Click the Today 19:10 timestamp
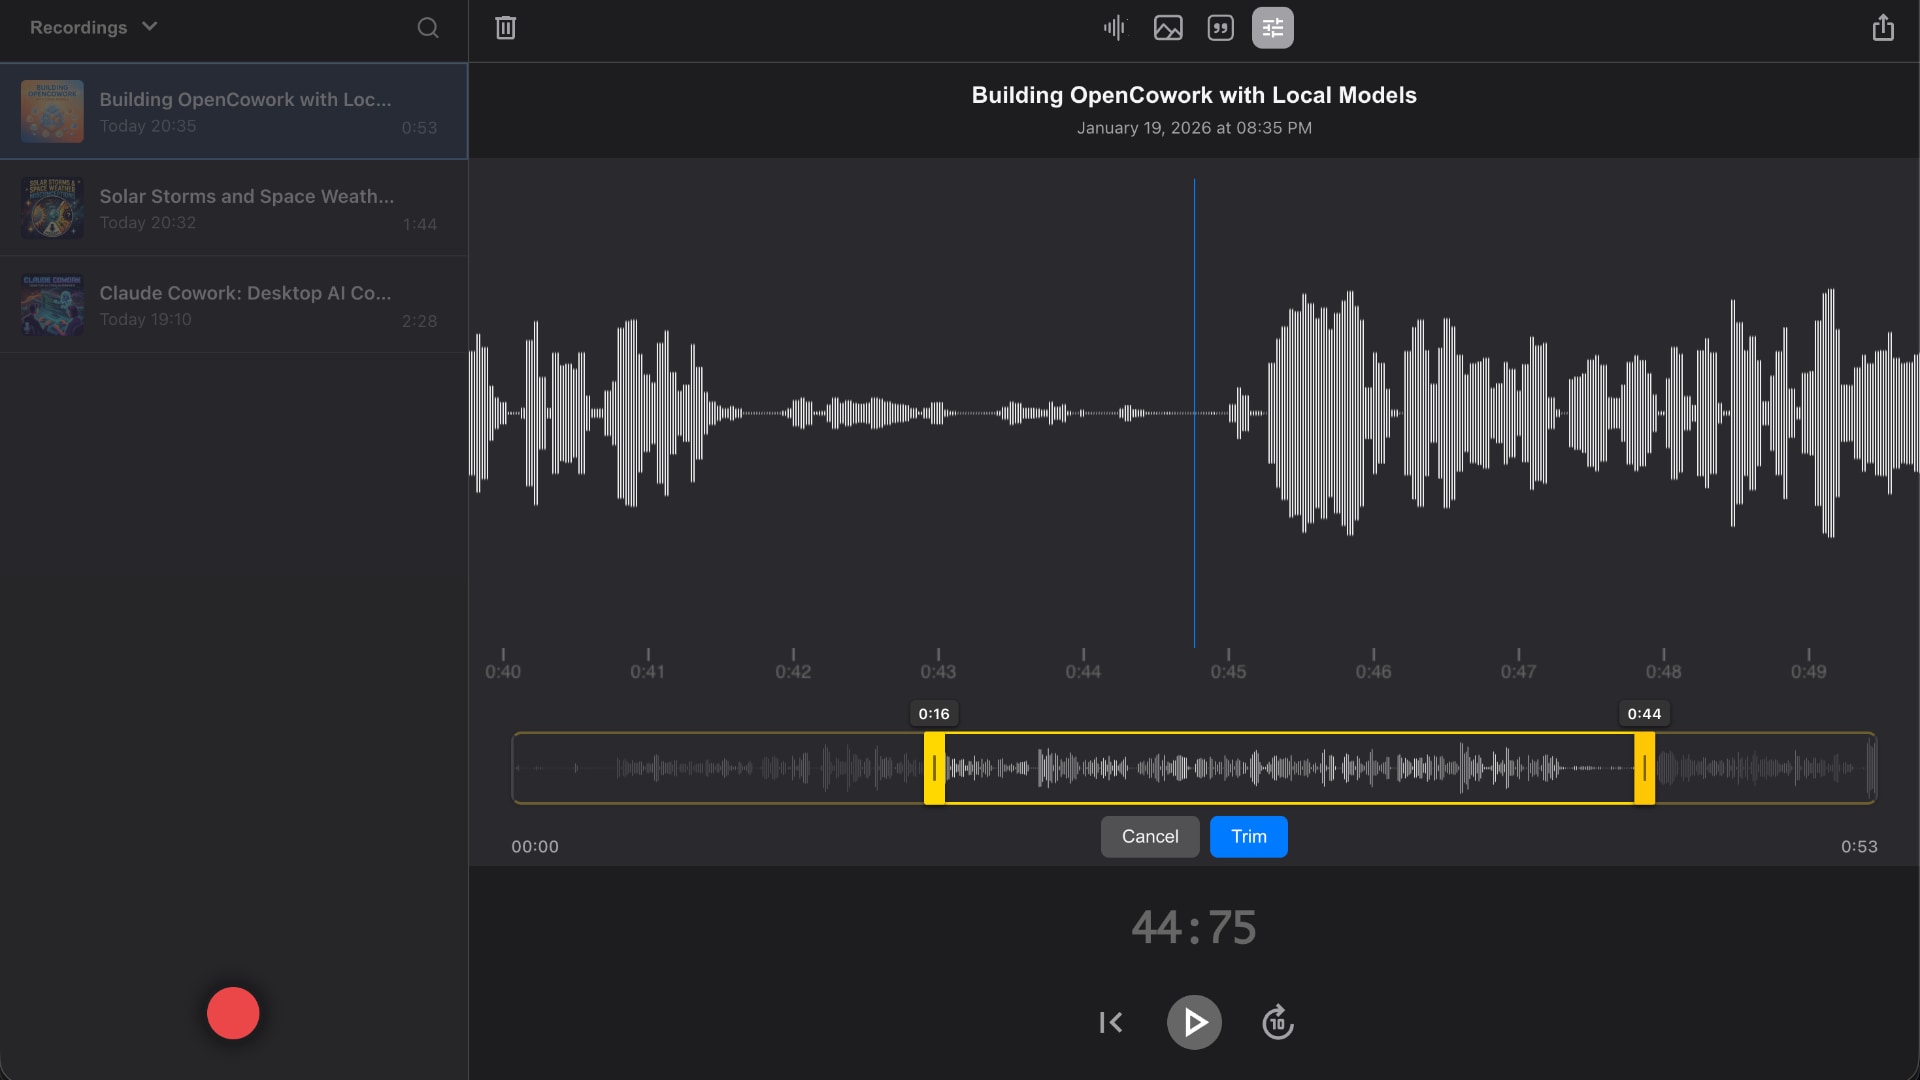 click(145, 319)
